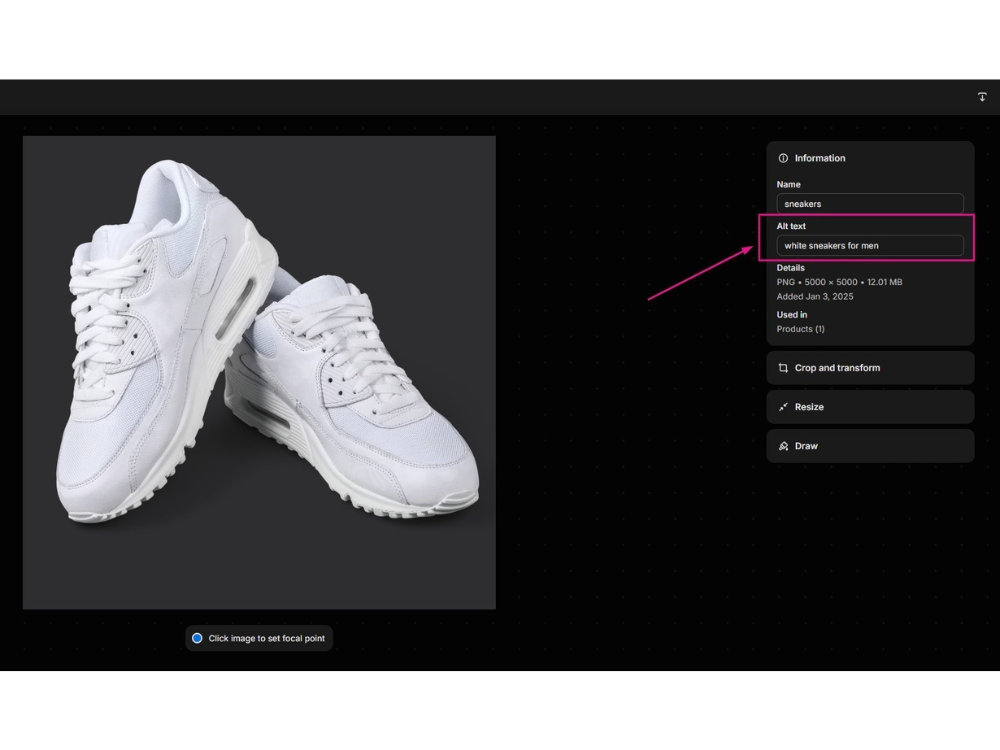The width and height of the screenshot is (1000, 750).
Task: Click the Used in label
Action: point(791,314)
